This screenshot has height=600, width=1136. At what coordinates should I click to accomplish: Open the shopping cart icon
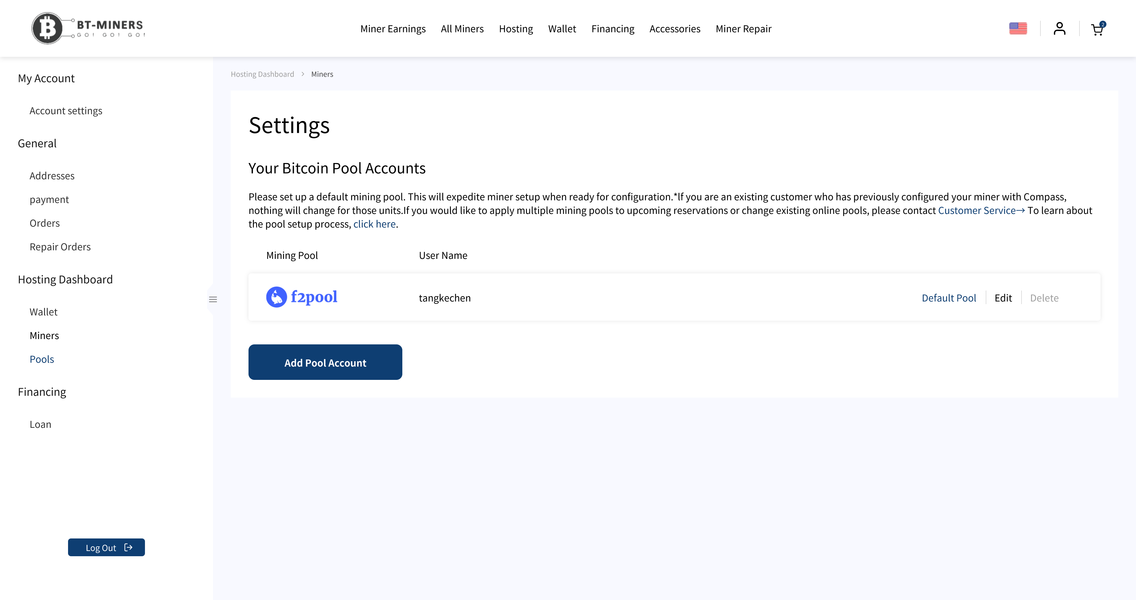[x=1097, y=29]
